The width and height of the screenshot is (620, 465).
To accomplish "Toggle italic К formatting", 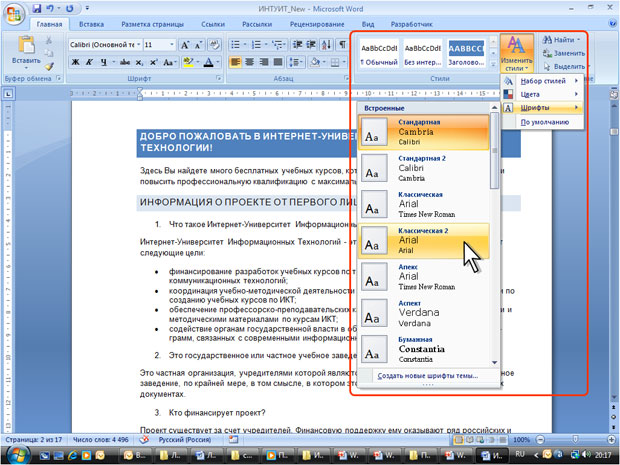I will click(x=89, y=62).
